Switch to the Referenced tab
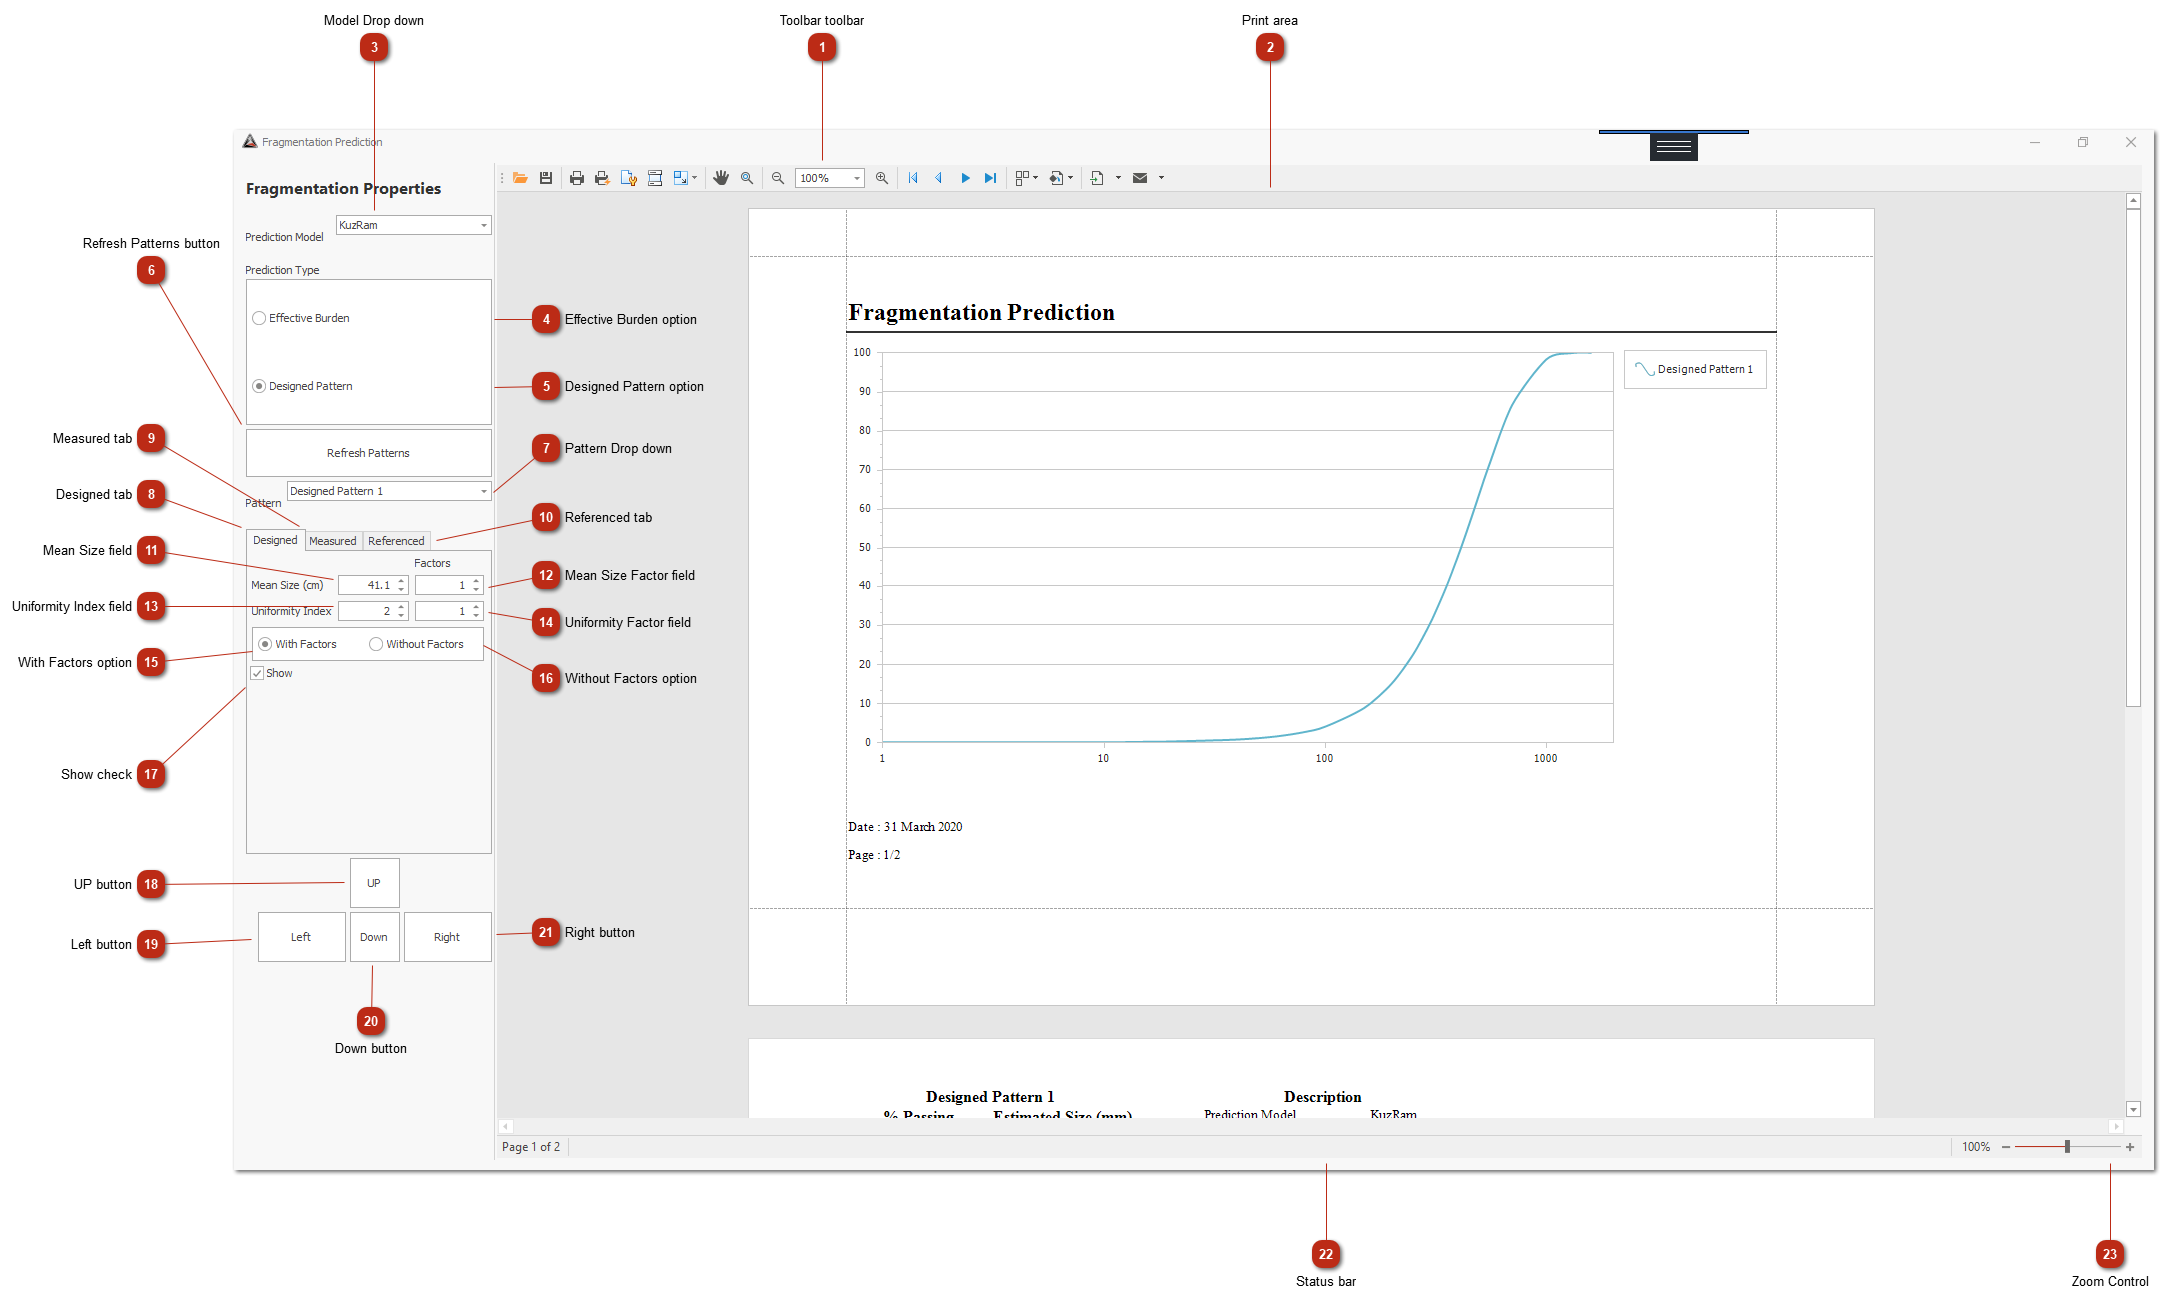 tap(396, 541)
